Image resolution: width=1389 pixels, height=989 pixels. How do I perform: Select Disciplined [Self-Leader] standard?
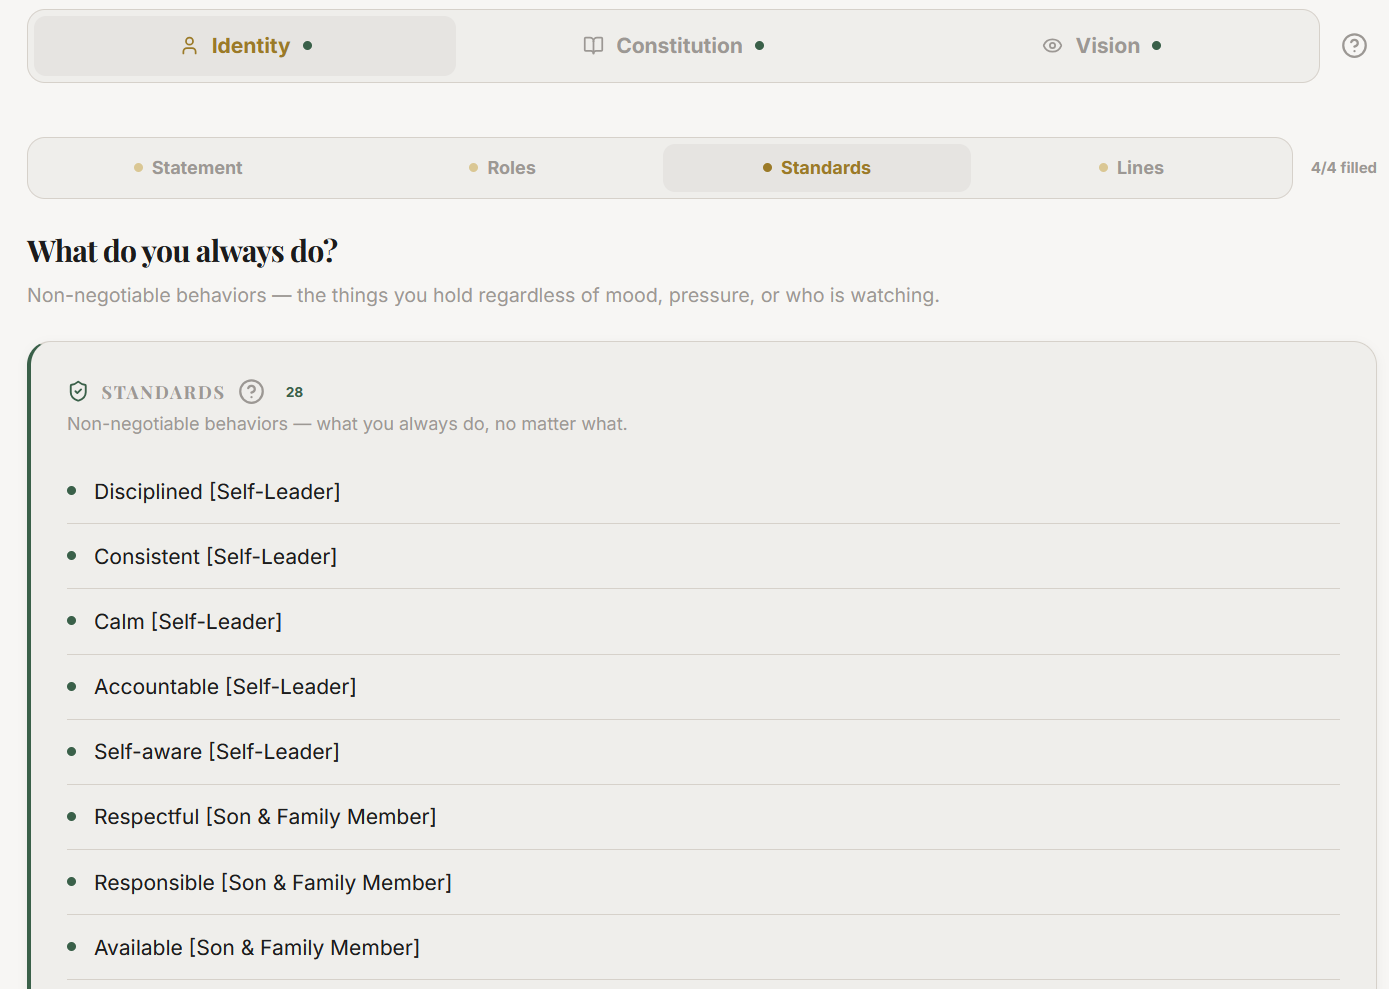tap(703, 492)
